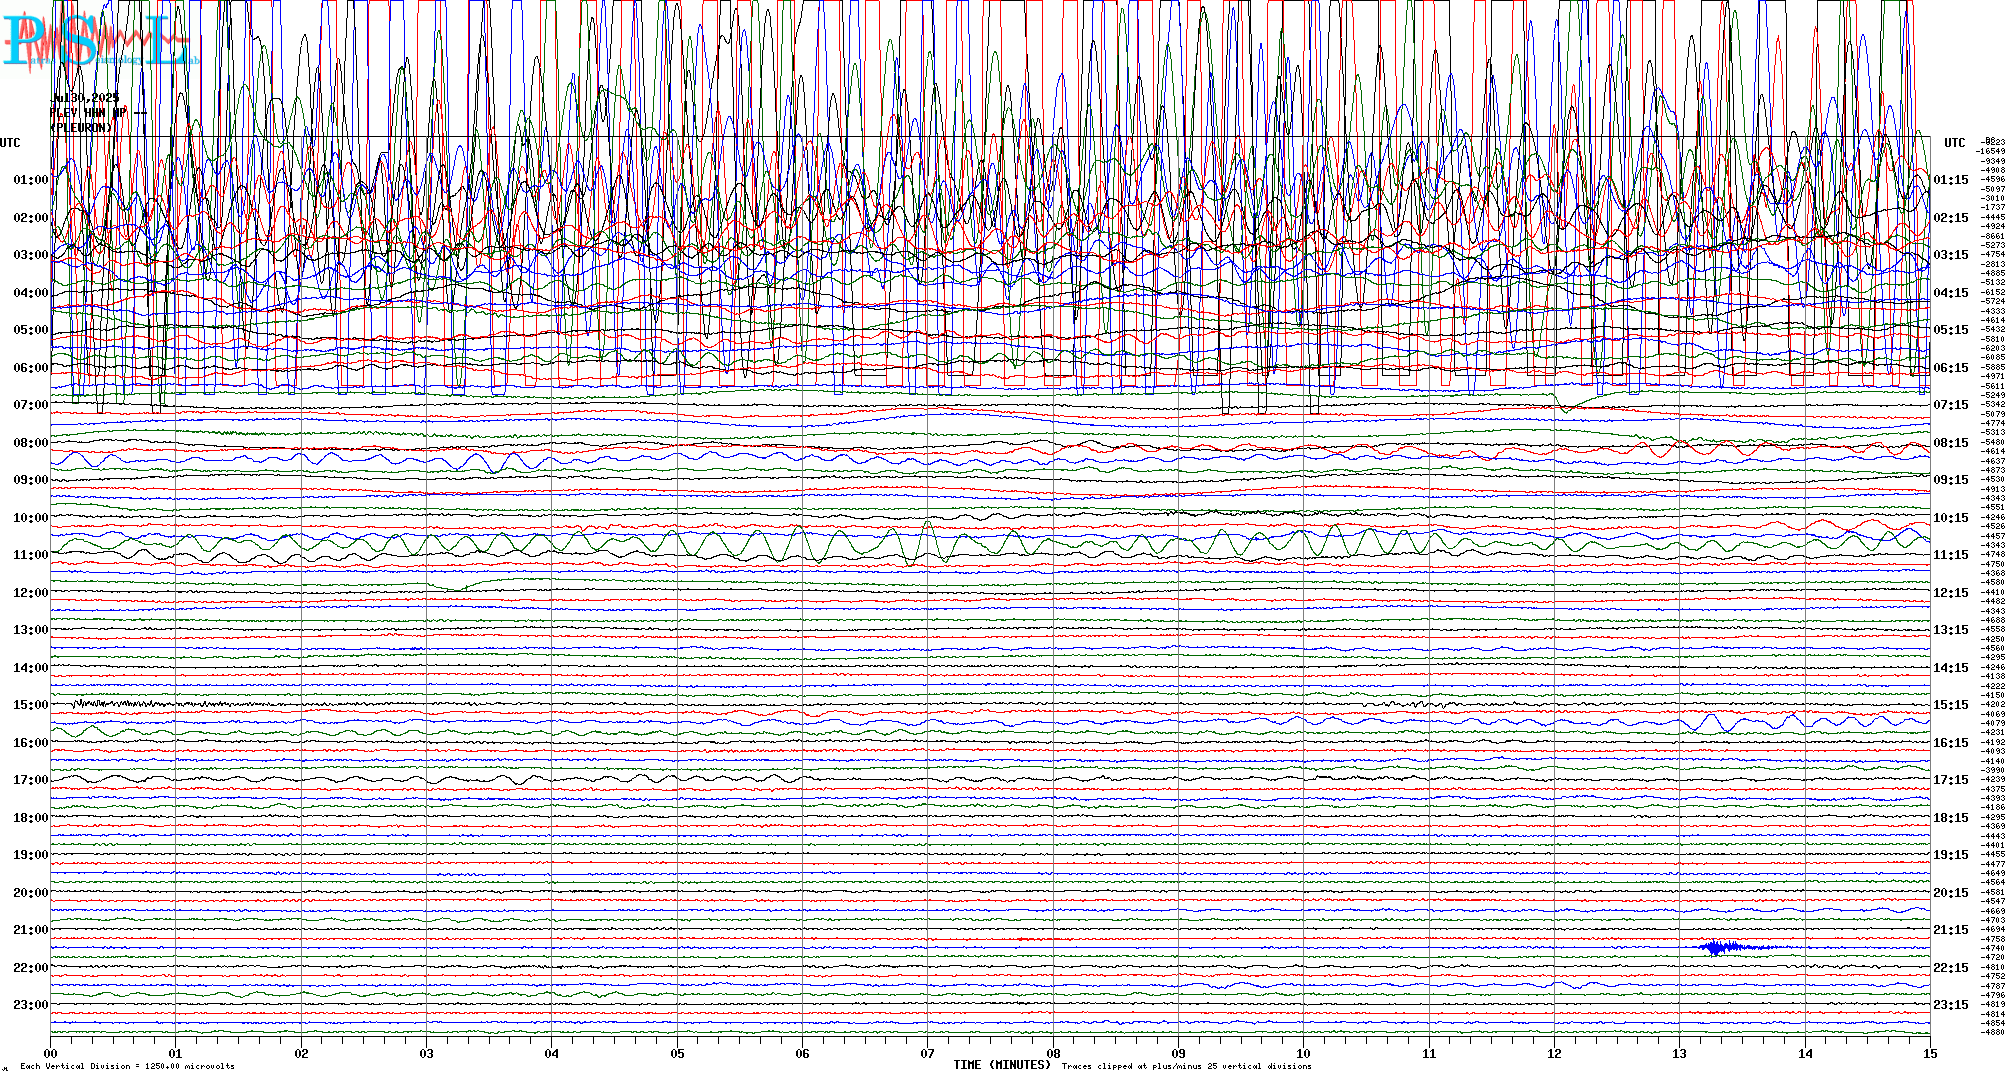This screenshot has height=1080, width=2010.
Task: Select the 20:00 hour label
Action: pyautogui.click(x=31, y=893)
